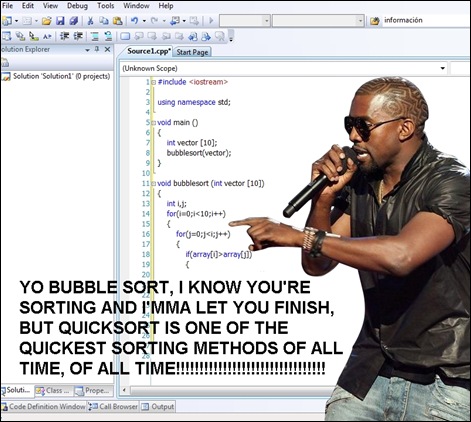Open the Window menu
This screenshot has width=471, height=422.
(136, 6)
